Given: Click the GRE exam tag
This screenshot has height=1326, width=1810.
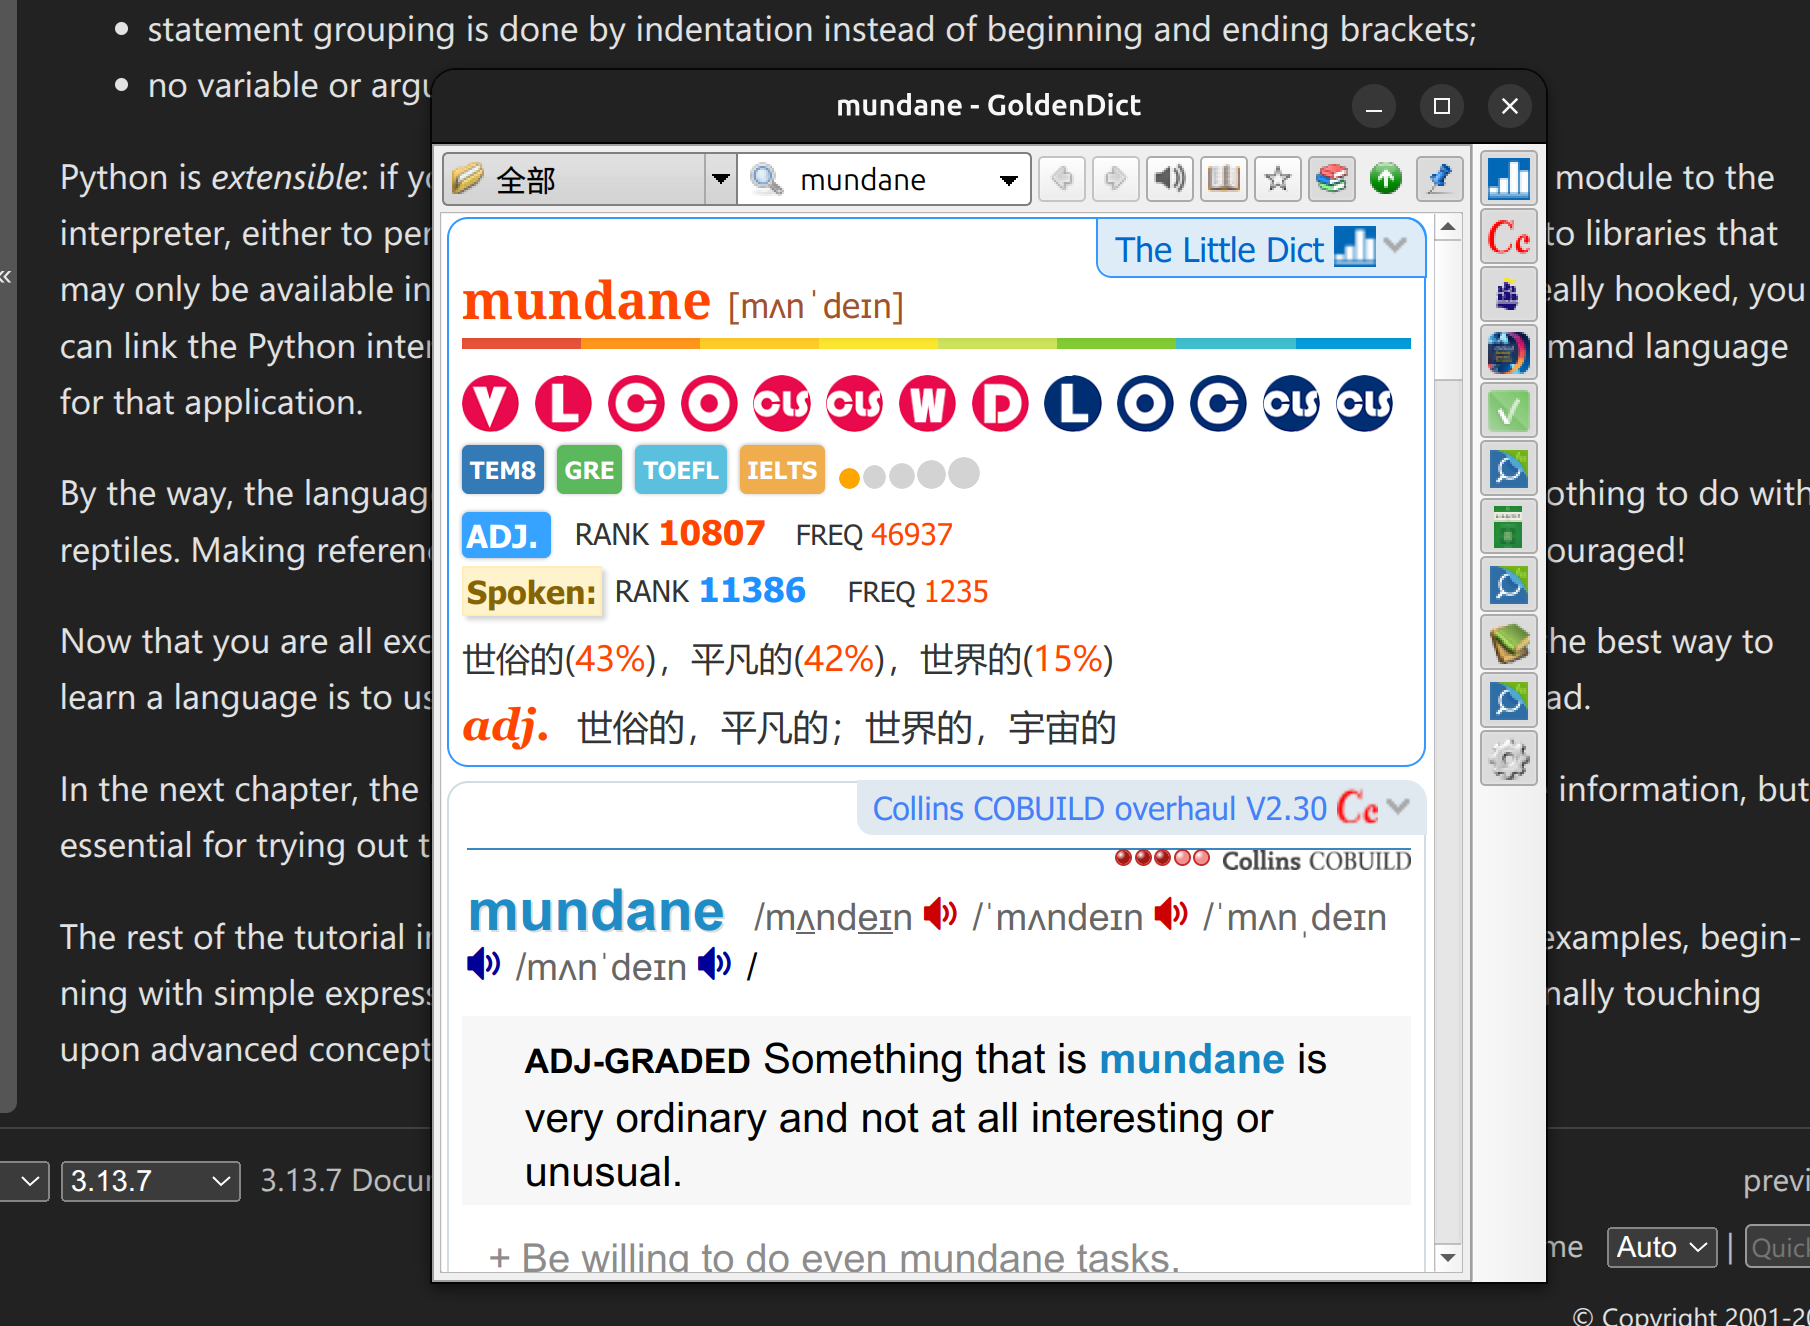Looking at the screenshot, I should click(589, 470).
